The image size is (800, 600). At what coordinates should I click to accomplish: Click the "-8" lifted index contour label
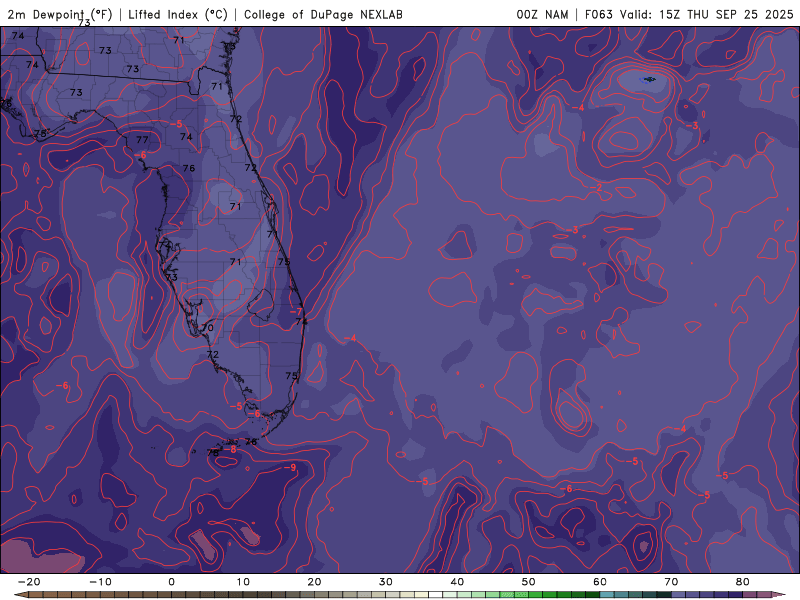coord(230,449)
